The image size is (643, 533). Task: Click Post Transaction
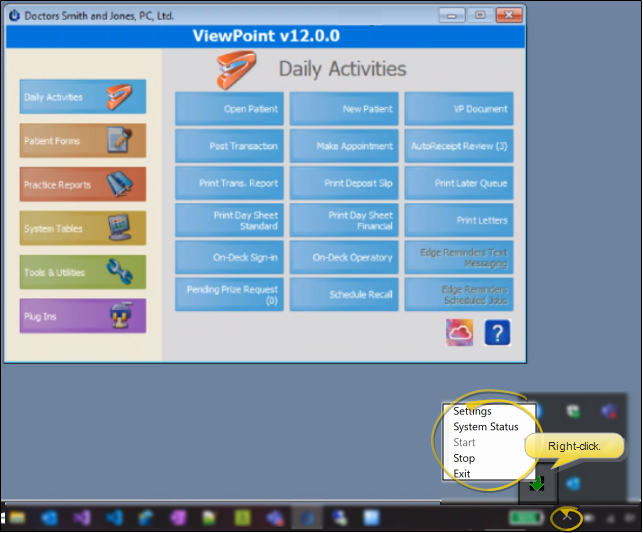pyautogui.click(x=229, y=146)
